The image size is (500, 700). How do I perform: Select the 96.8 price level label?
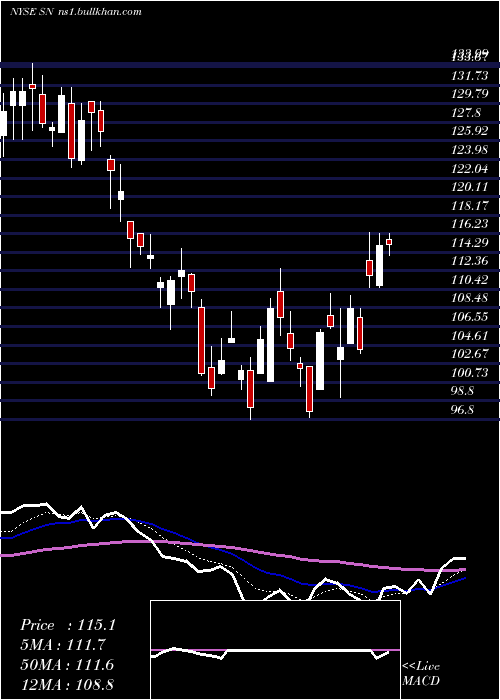(462, 409)
